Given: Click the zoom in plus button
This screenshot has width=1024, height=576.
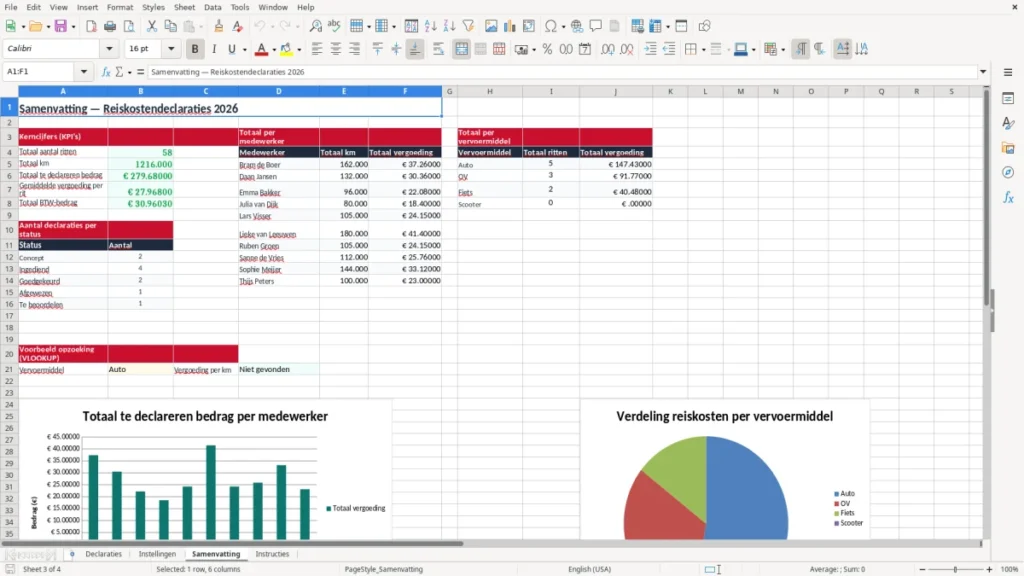Looking at the screenshot, I should coord(989,569).
